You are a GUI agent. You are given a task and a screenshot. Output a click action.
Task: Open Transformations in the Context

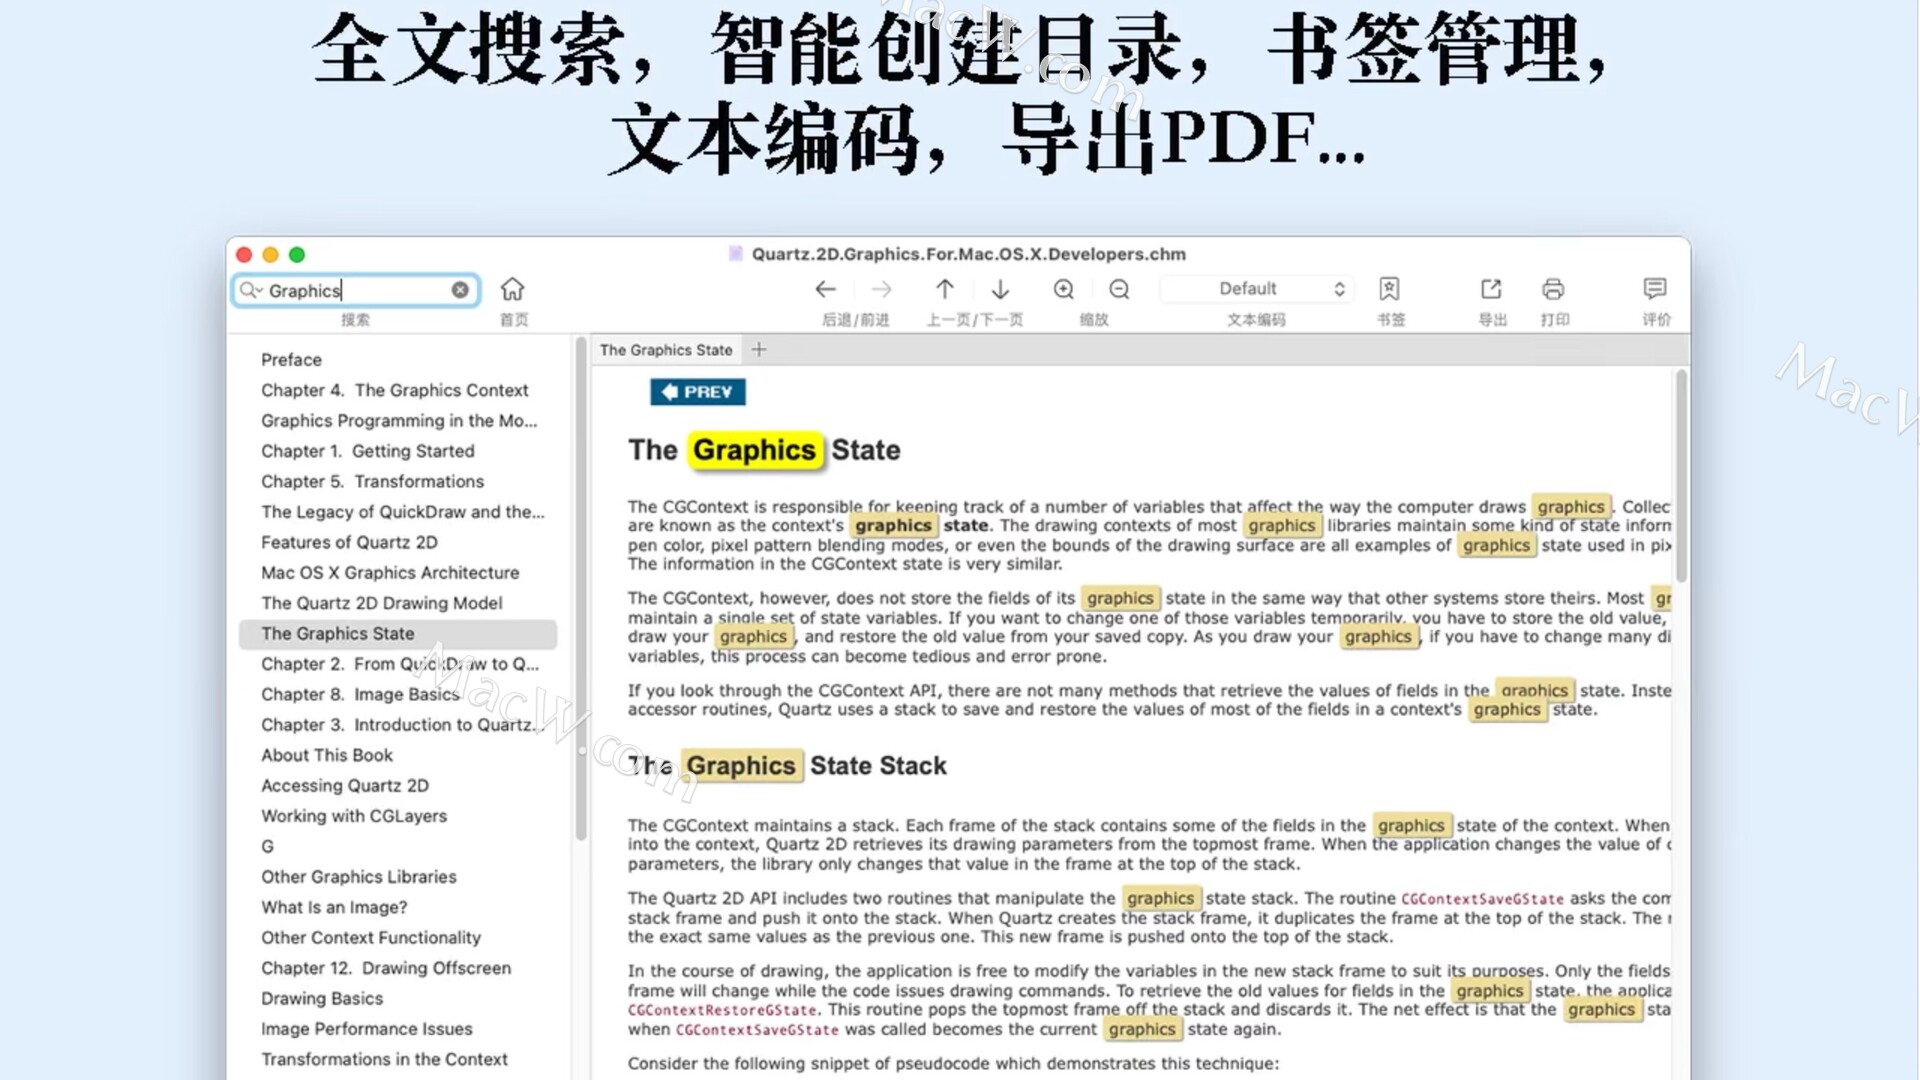(384, 1059)
